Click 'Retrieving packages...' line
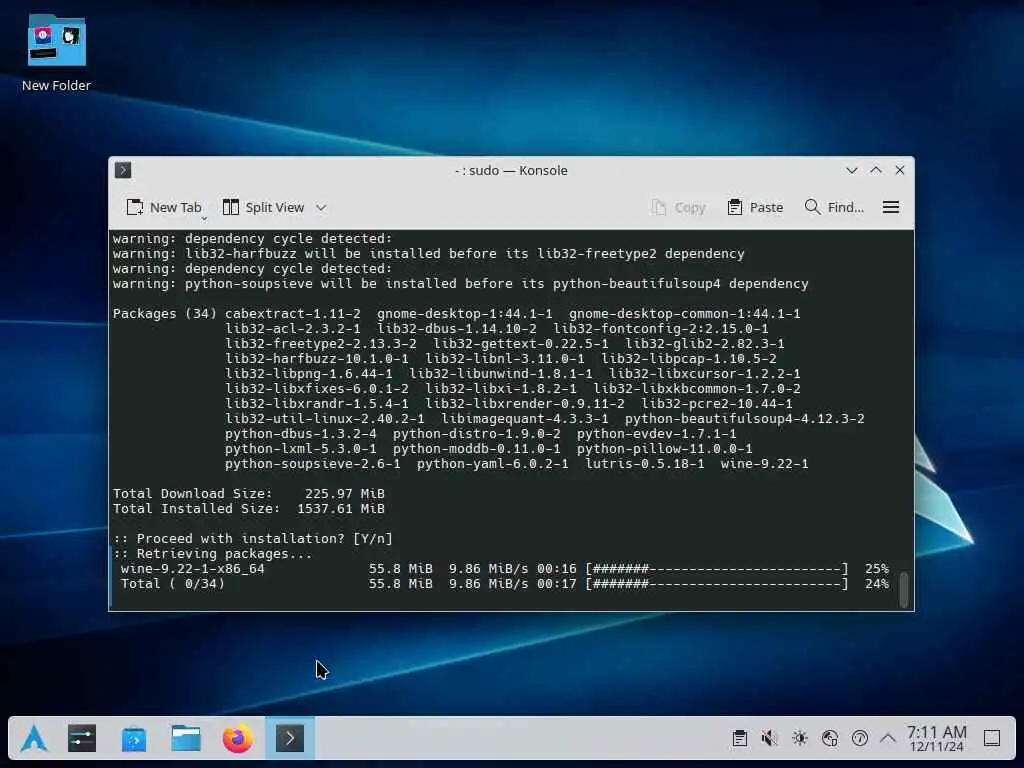The height and width of the screenshot is (768, 1024). (x=212, y=554)
